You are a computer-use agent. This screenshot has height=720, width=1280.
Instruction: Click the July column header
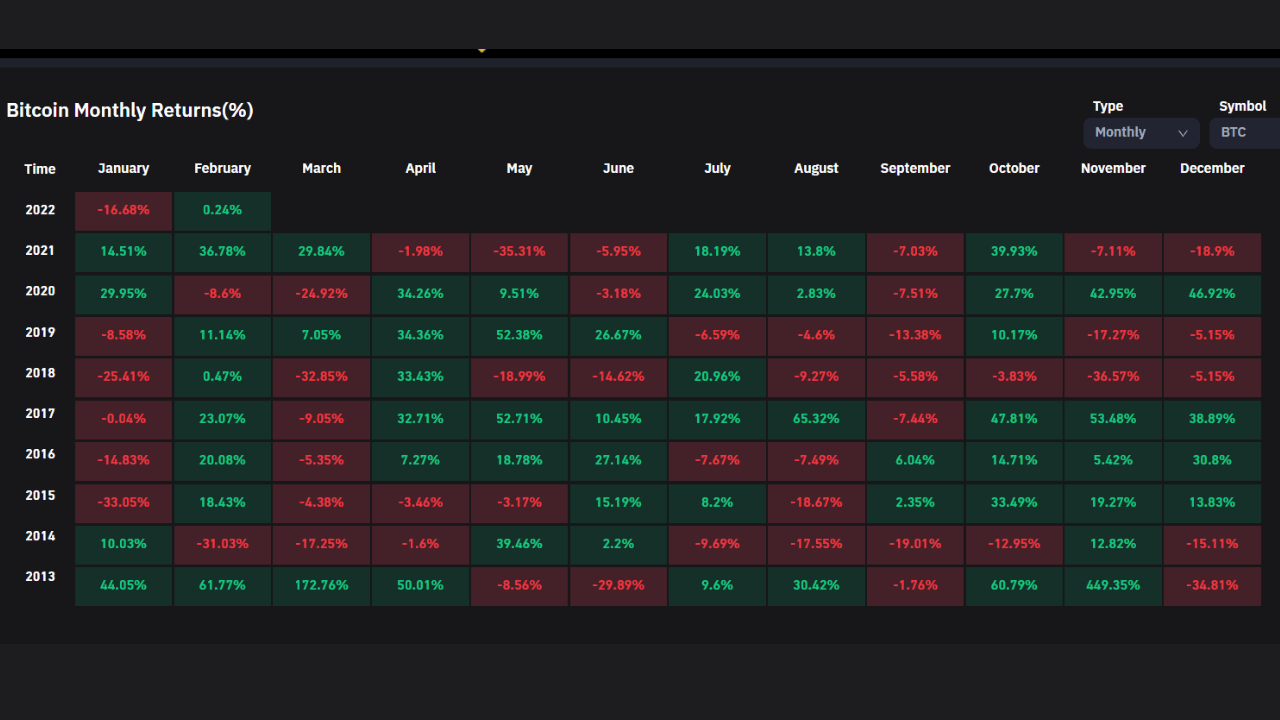pos(717,168)
